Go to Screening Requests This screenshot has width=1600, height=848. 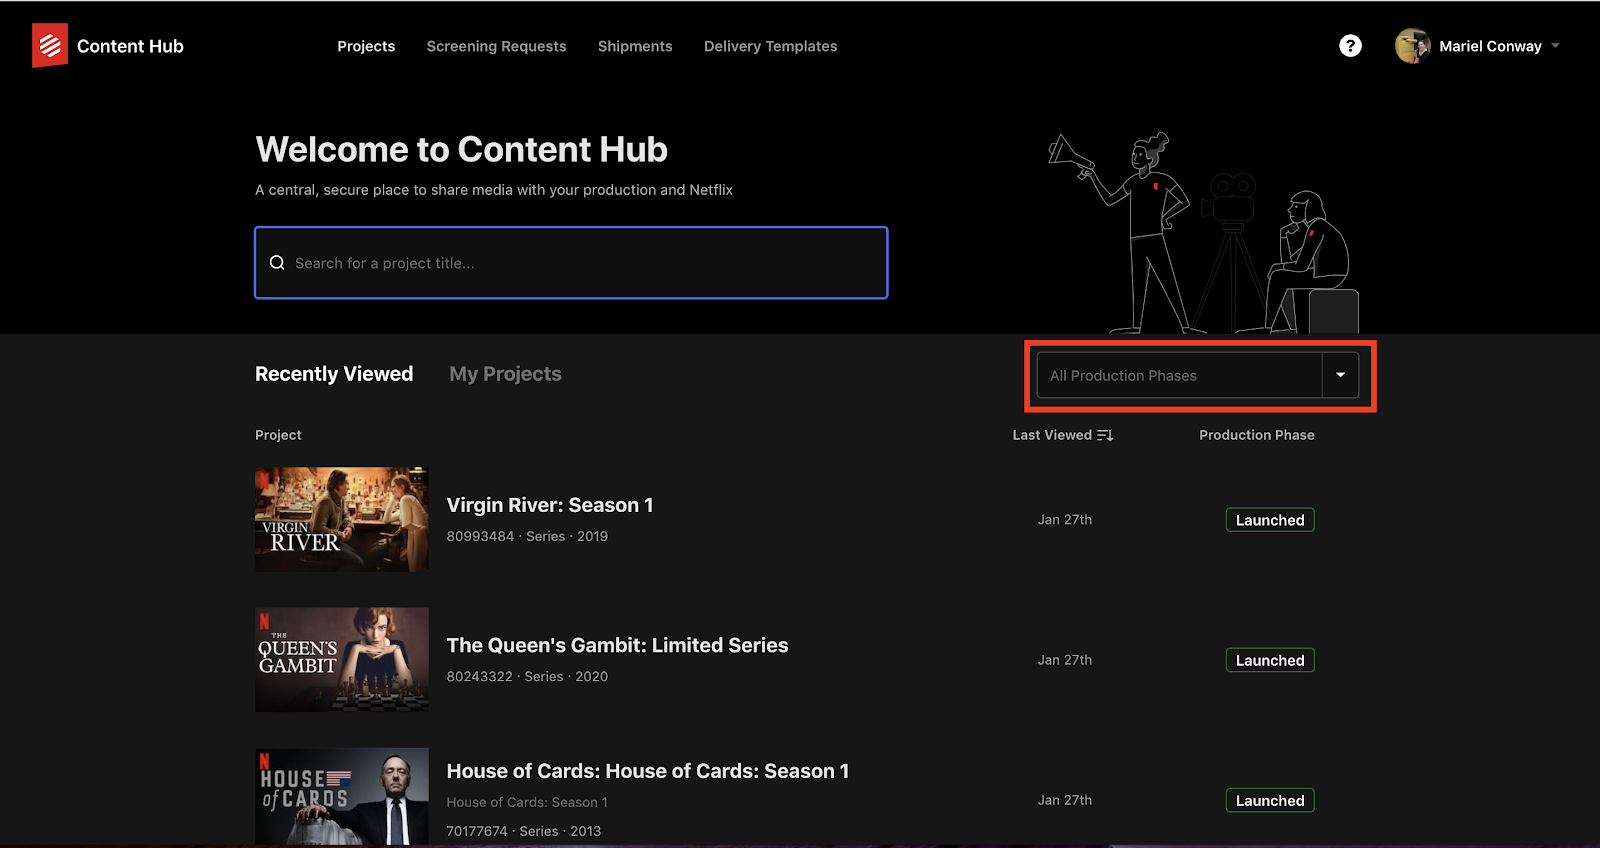(496, 46)
